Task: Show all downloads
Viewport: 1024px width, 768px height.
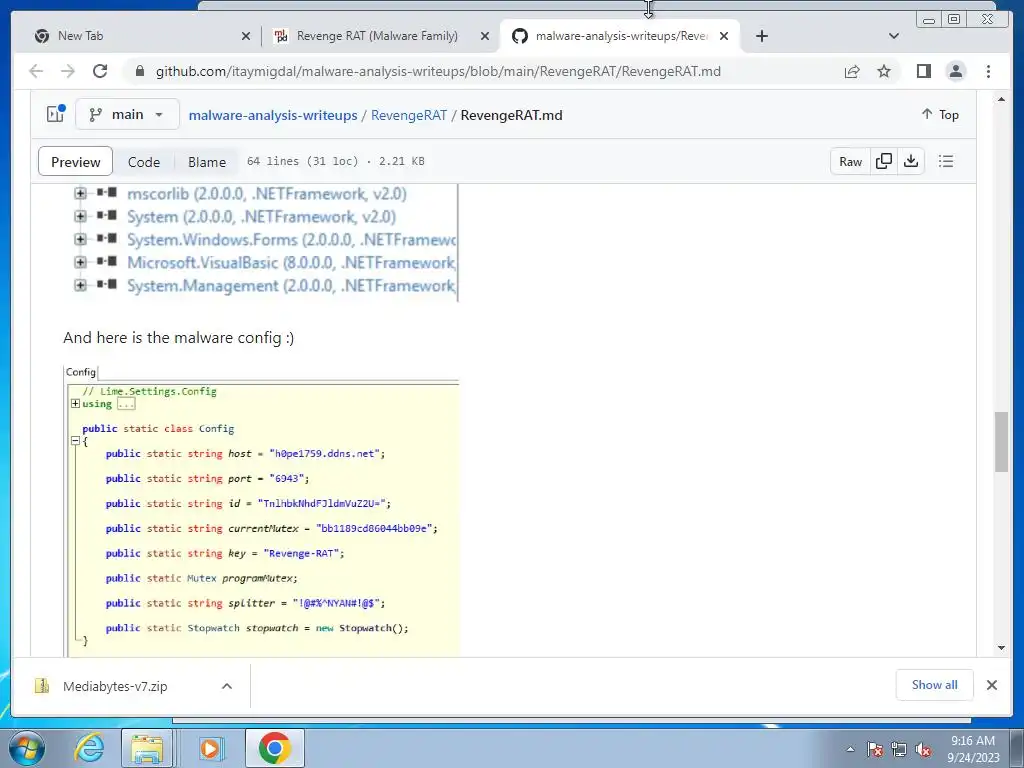Action: (x=935, y=684)
